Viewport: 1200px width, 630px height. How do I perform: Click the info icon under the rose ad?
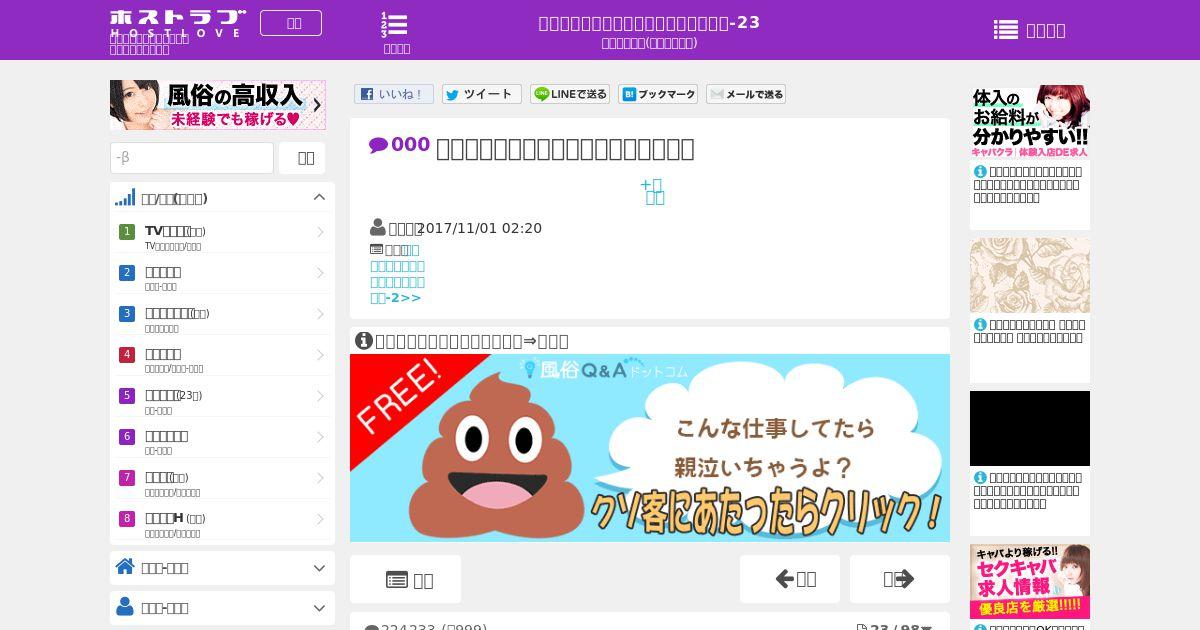pyautogui.click(x=980, y=324)
